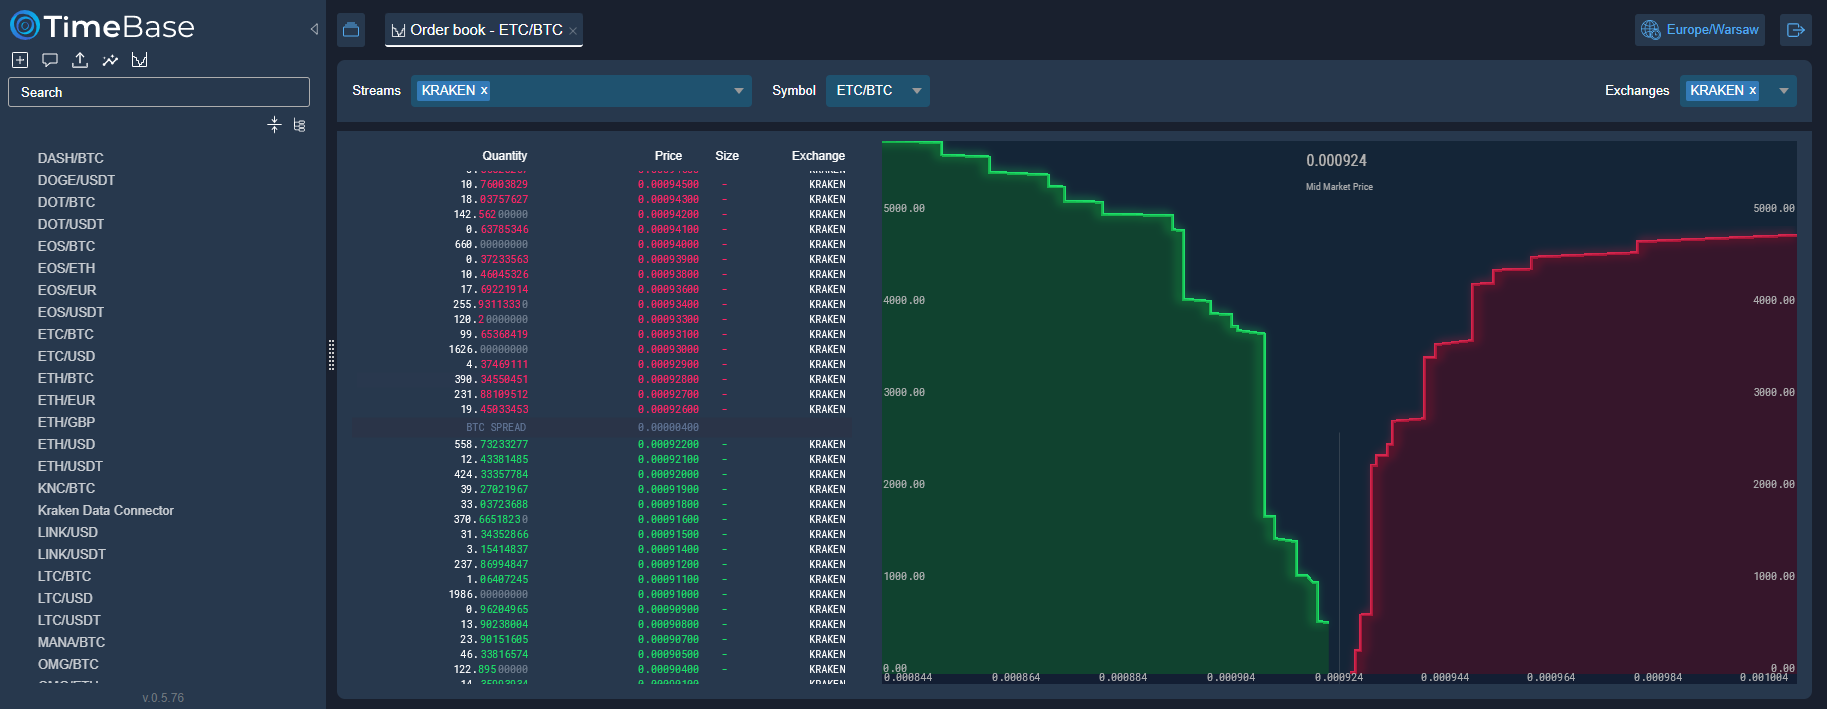Select the Order book - ETC/BTC tab

(x=478, y=30)
